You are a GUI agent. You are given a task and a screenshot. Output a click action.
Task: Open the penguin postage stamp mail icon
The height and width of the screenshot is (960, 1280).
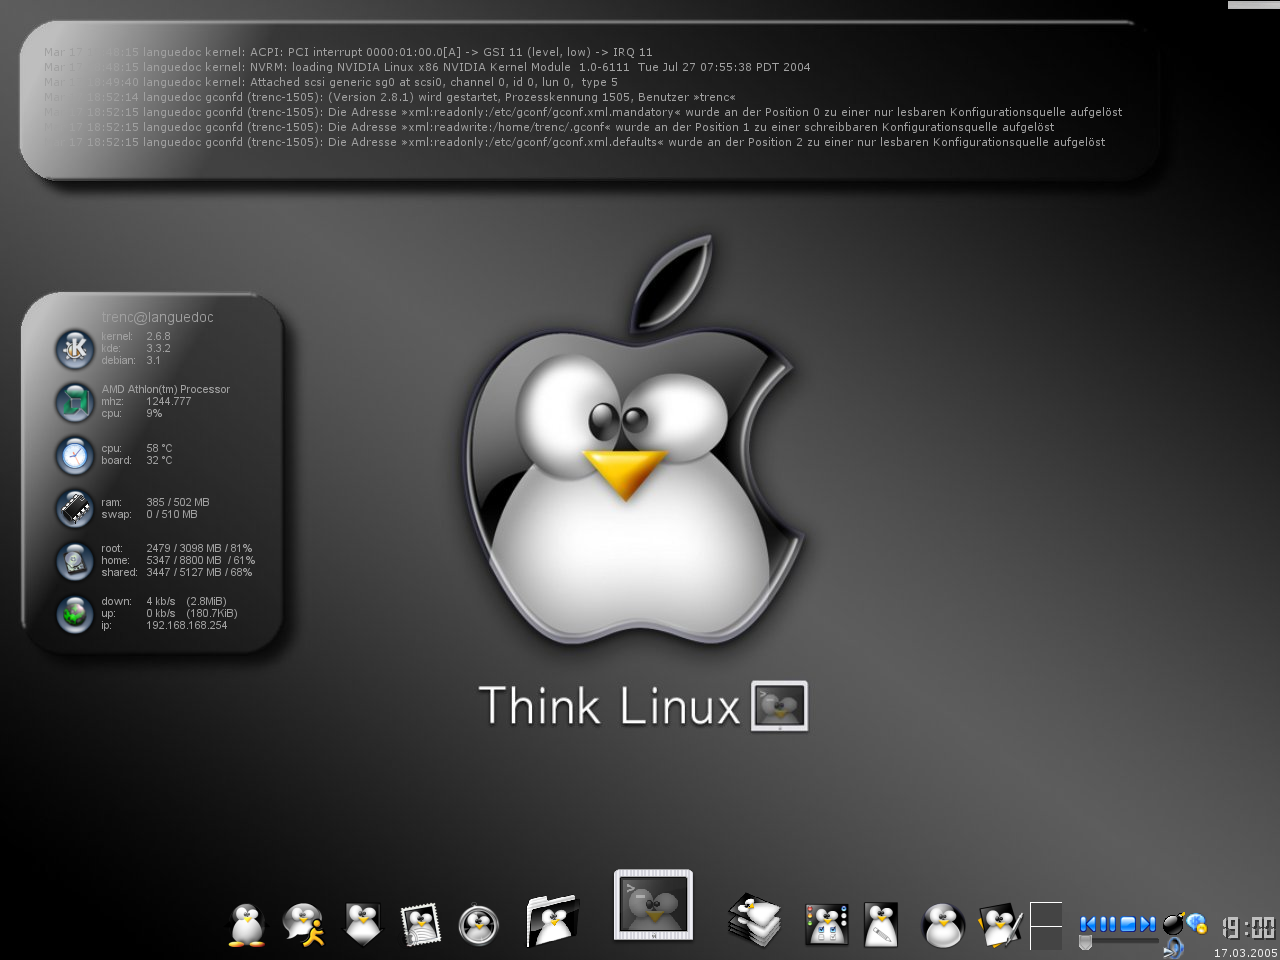tap(421, 925)
